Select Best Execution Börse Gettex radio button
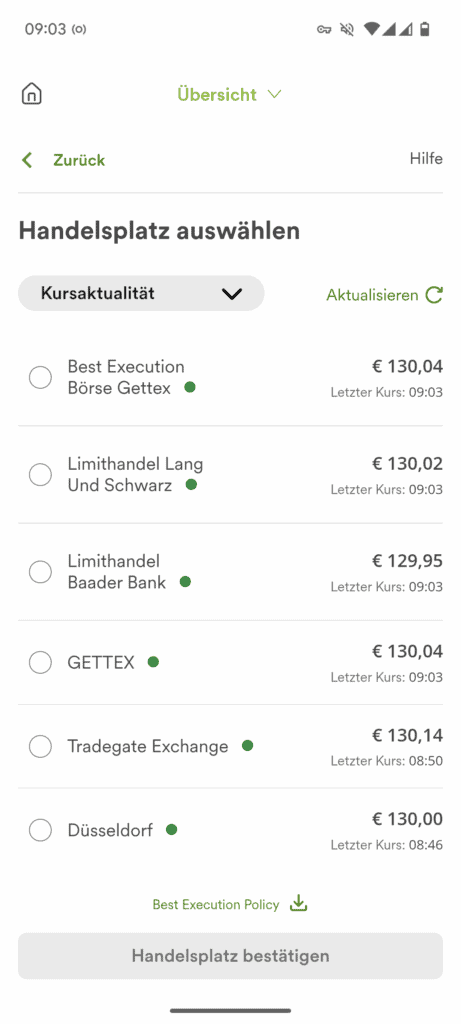The height and width of the screenshot is (1024, 461). click(40, 377)
